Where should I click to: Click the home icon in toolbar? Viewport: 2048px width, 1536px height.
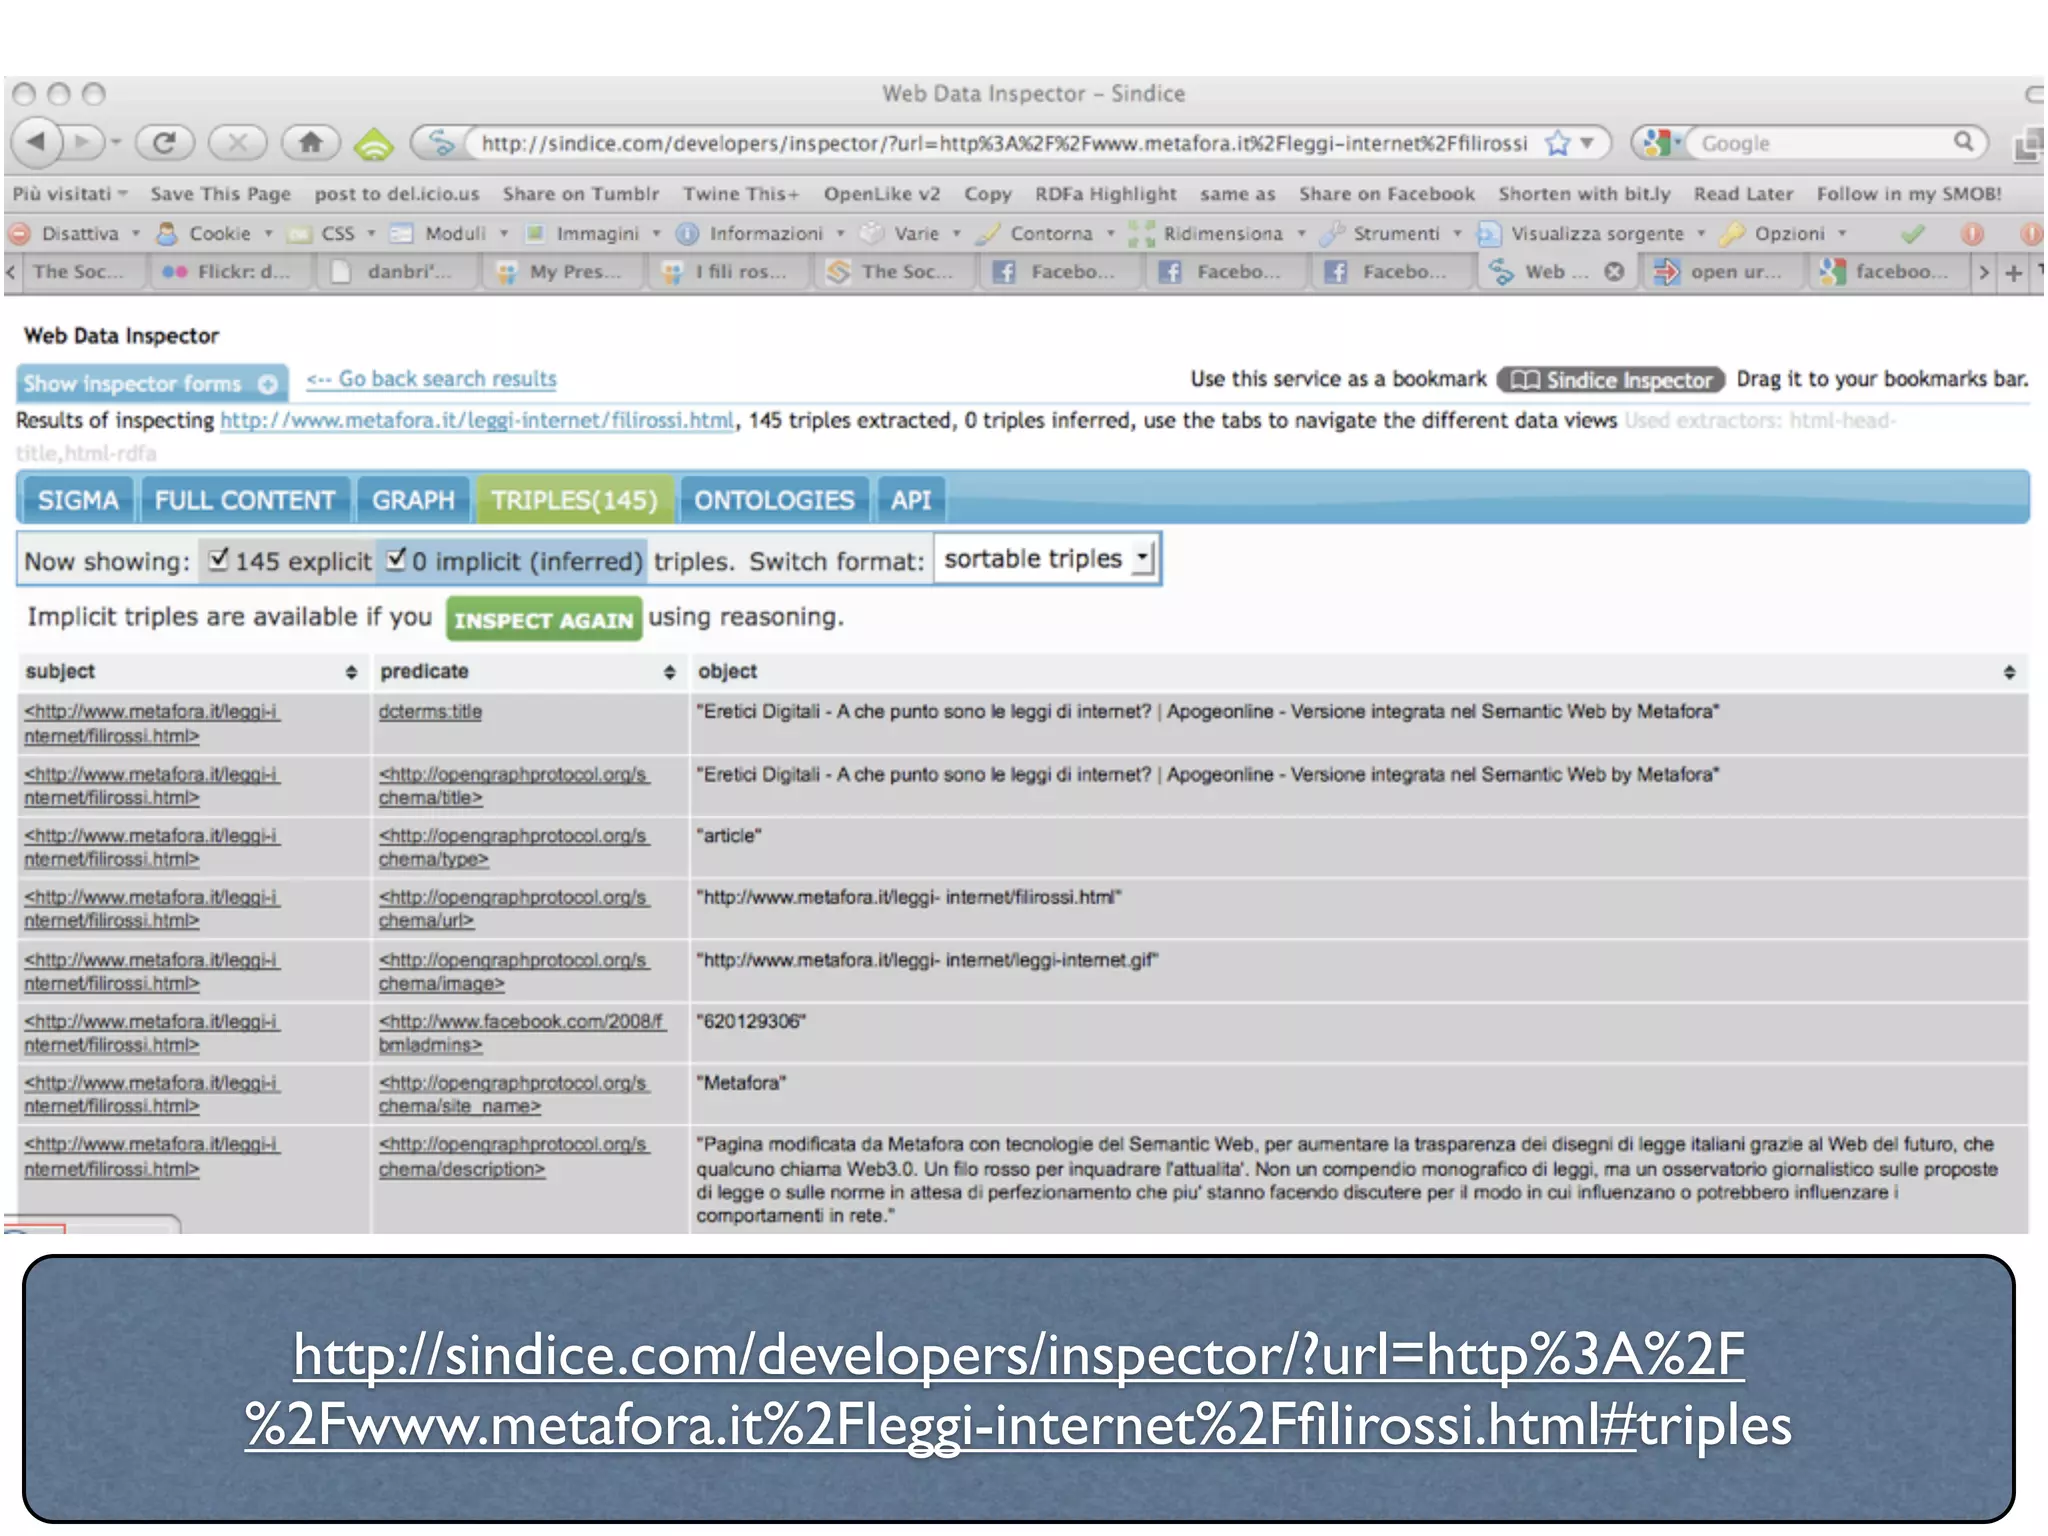[x=310, y=143]
